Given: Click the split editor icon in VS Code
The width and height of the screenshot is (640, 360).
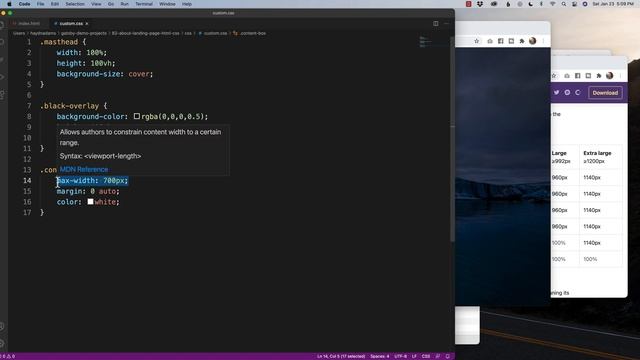Looking at the screenshot, I should click(x=436, y=24).
